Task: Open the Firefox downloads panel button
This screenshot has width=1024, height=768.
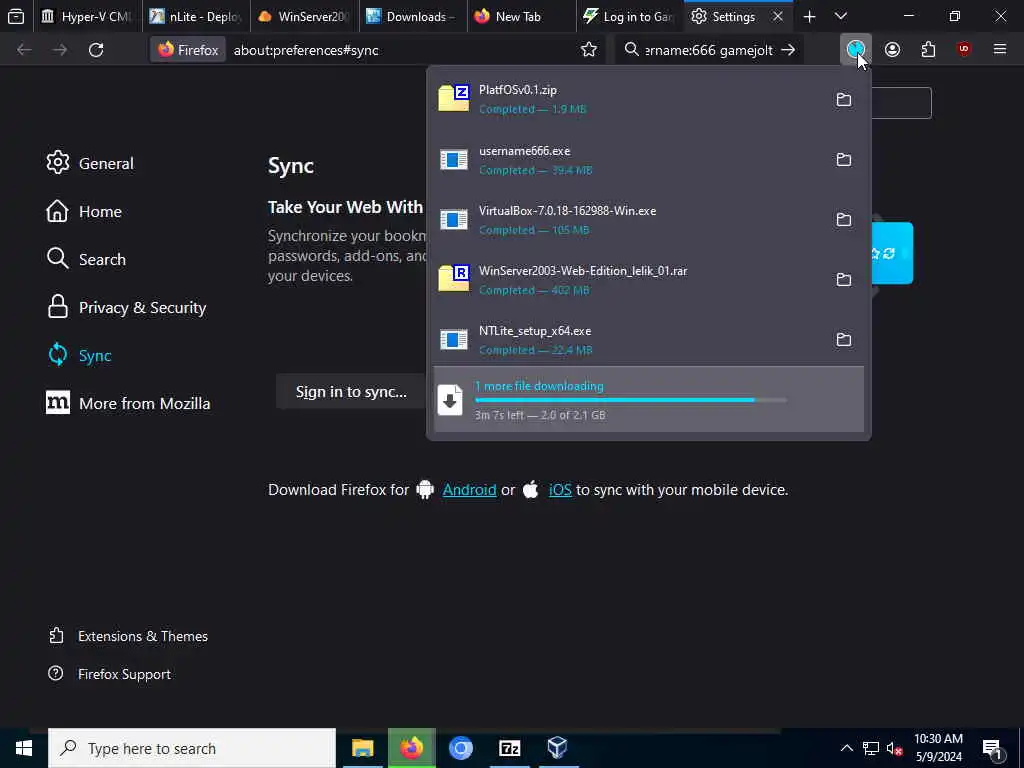Action: click(856, 50)
